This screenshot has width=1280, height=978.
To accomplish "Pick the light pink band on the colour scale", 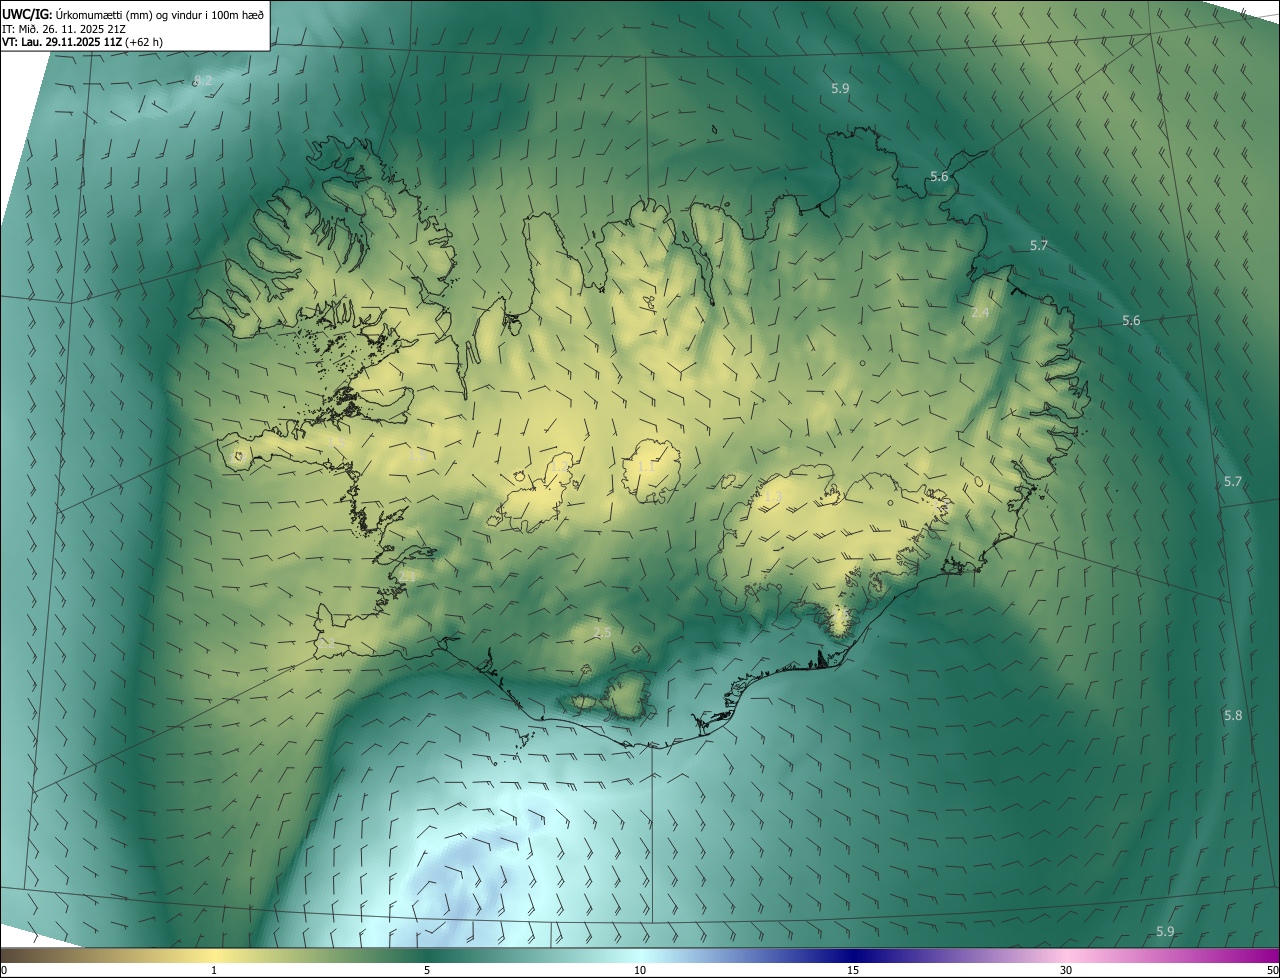I will (x=1066, y=956).
